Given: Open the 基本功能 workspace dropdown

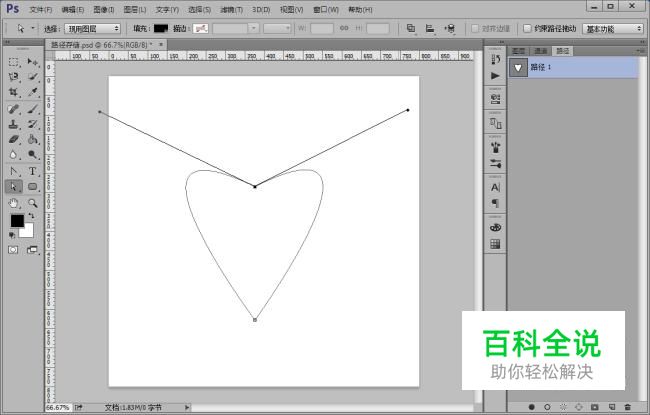Looking at the screenshot, I should click(x=613, y=29).
